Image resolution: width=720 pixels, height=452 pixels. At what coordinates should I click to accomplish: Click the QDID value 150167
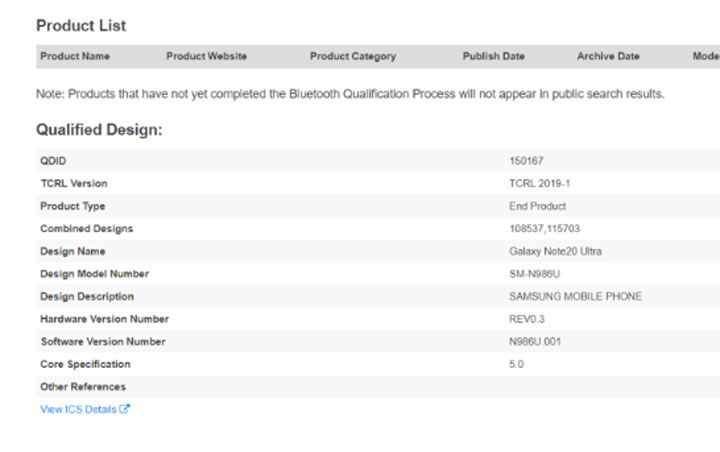pyautogui.click(x=525, y=161)
